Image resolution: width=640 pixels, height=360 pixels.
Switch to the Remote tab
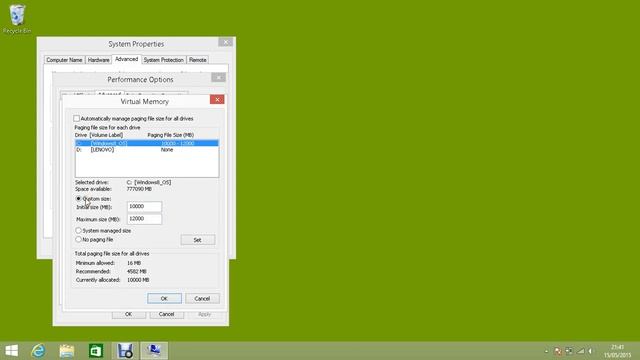(198, 60)
